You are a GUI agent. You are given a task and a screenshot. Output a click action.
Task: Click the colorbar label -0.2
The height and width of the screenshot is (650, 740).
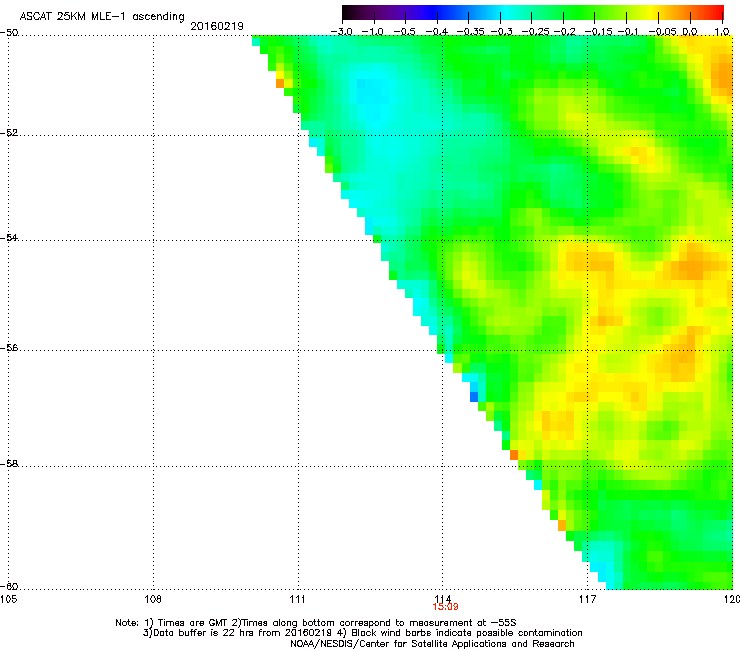point(565,32)
